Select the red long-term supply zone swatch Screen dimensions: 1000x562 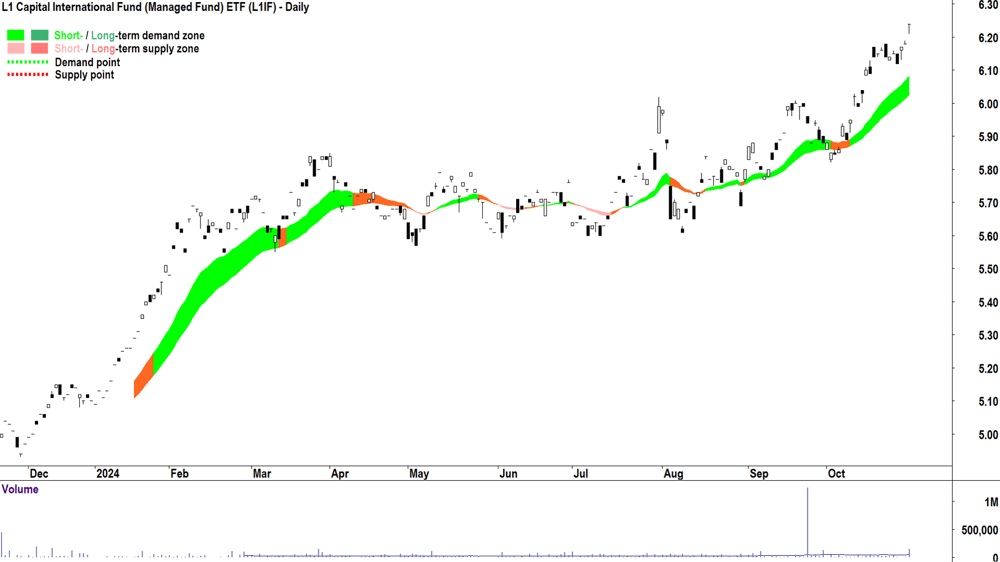point(40,48)
